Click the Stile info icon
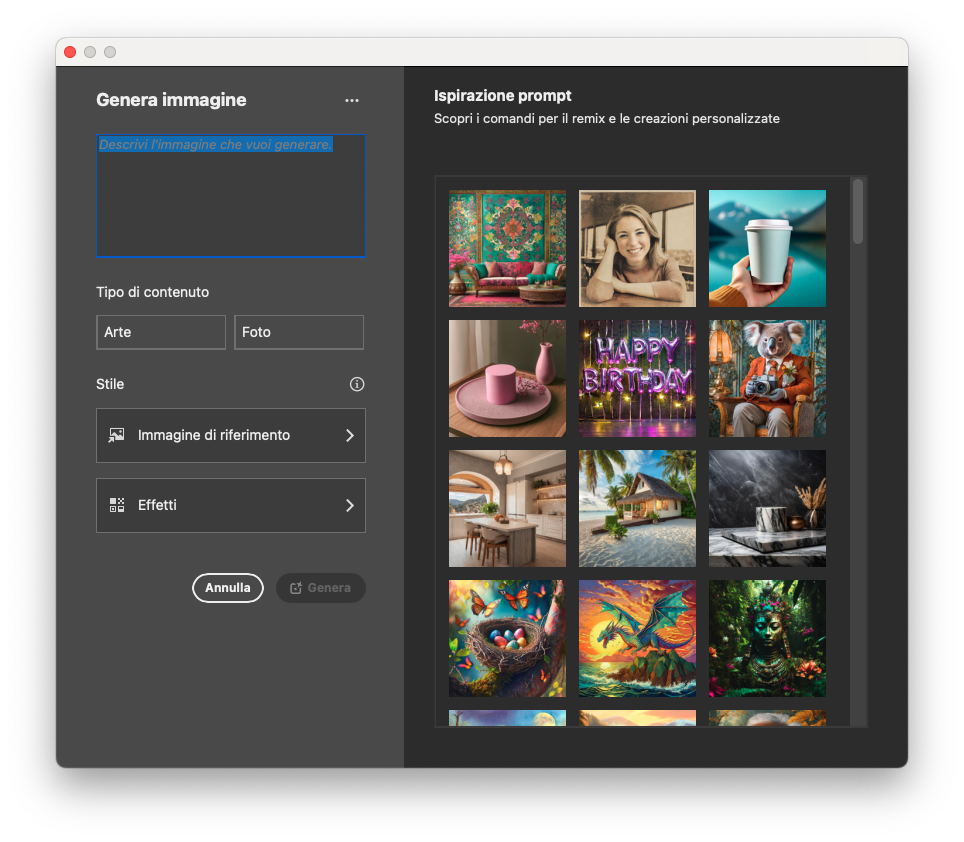 357,384
